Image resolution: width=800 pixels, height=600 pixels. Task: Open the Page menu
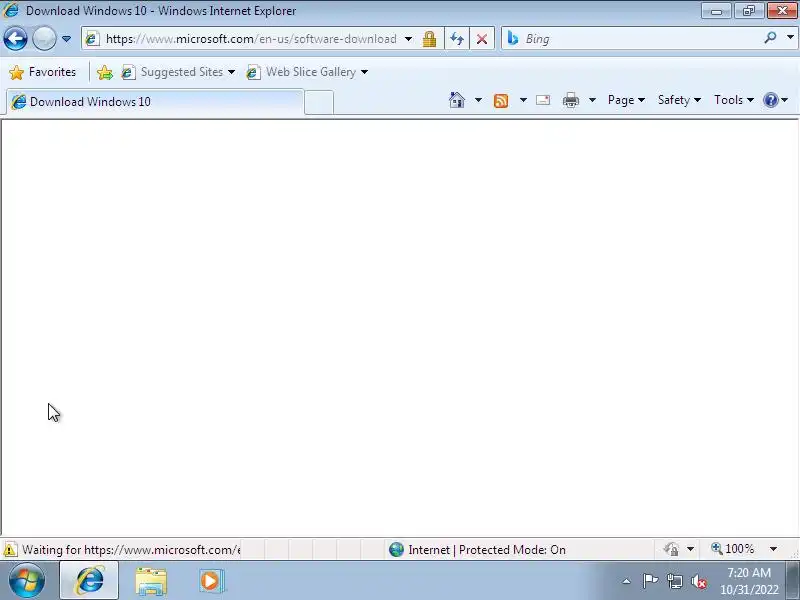click(626, 100)
